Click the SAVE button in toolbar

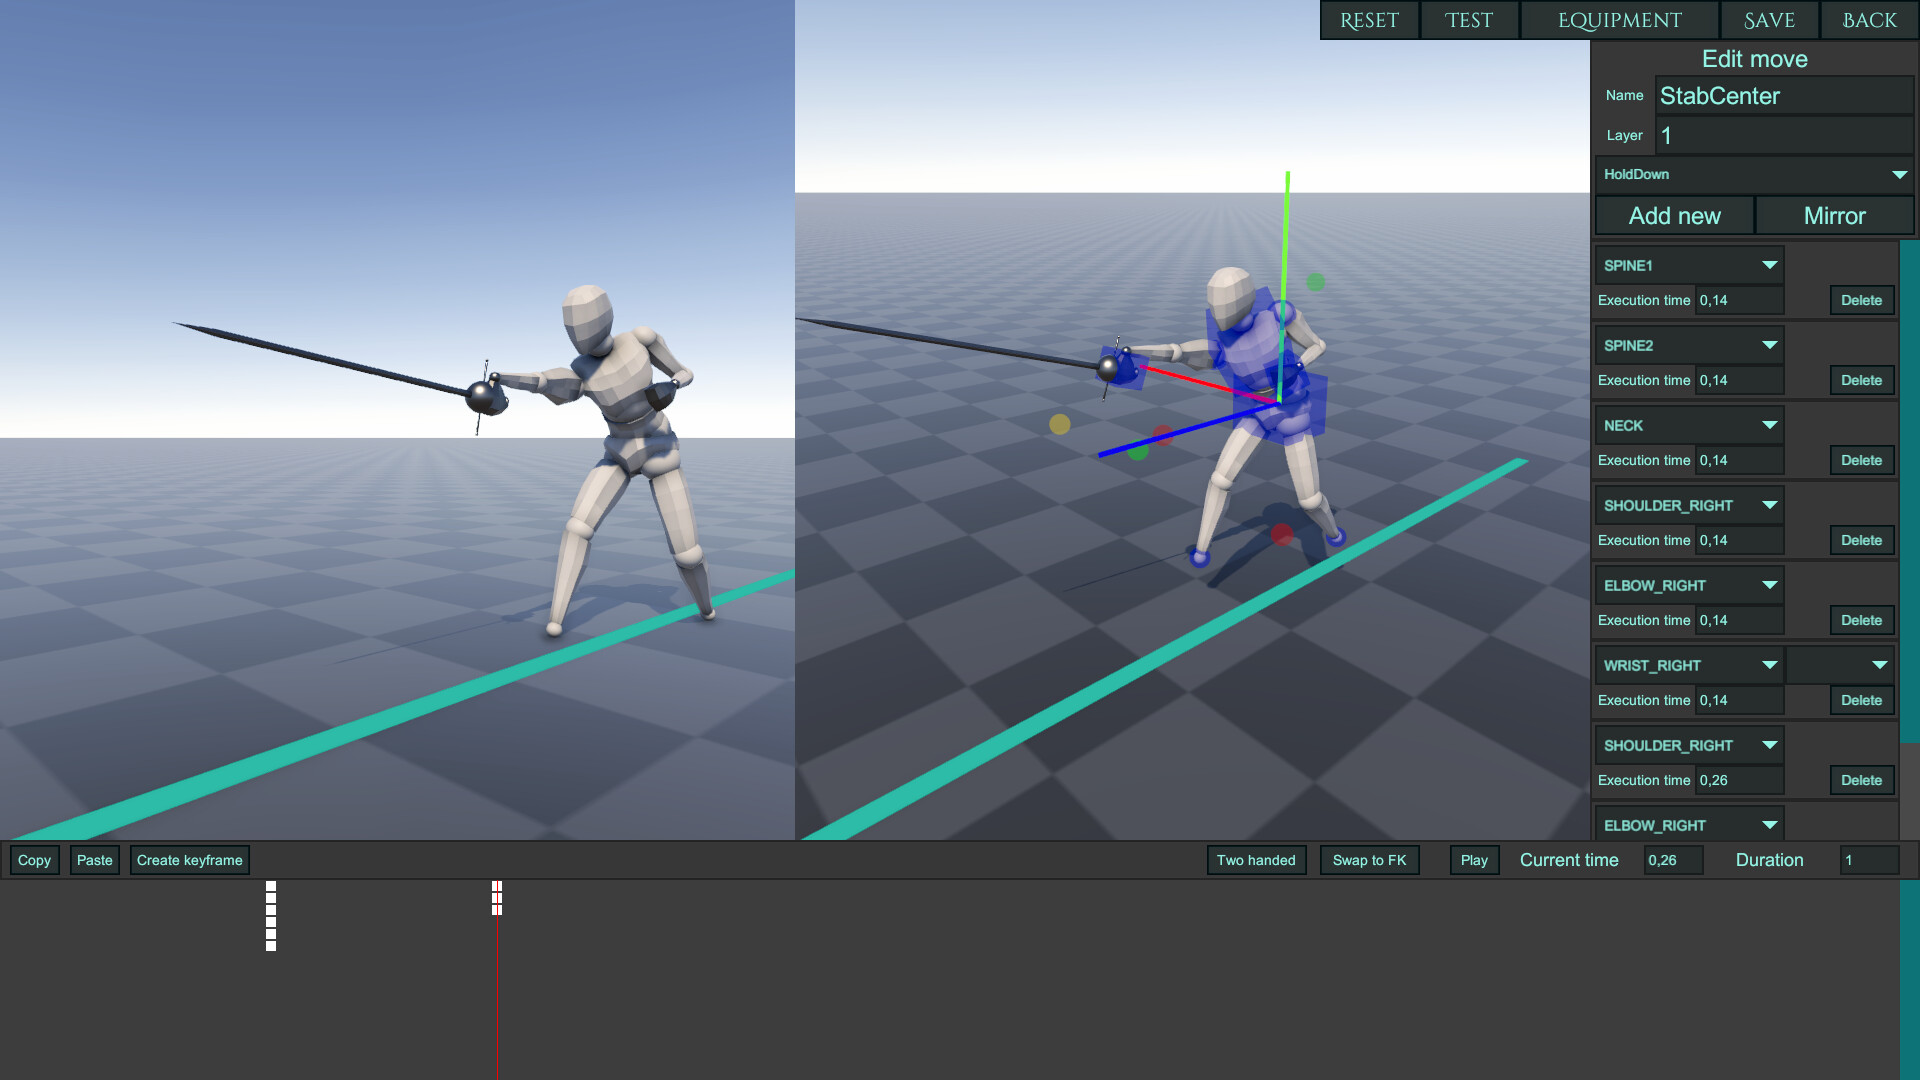click(x=1768, y=20)
